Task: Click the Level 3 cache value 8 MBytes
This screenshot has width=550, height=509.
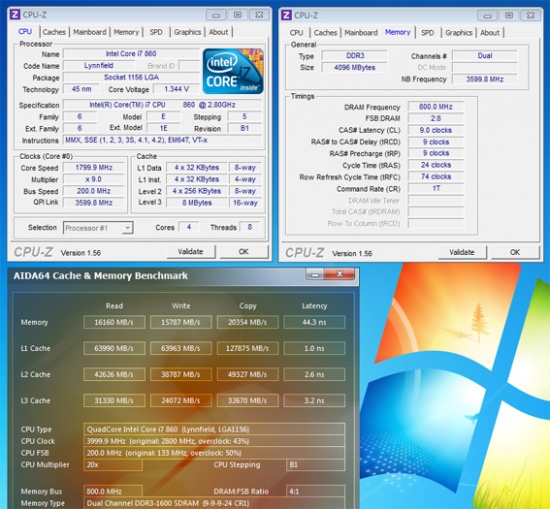Action: [197, 203]
